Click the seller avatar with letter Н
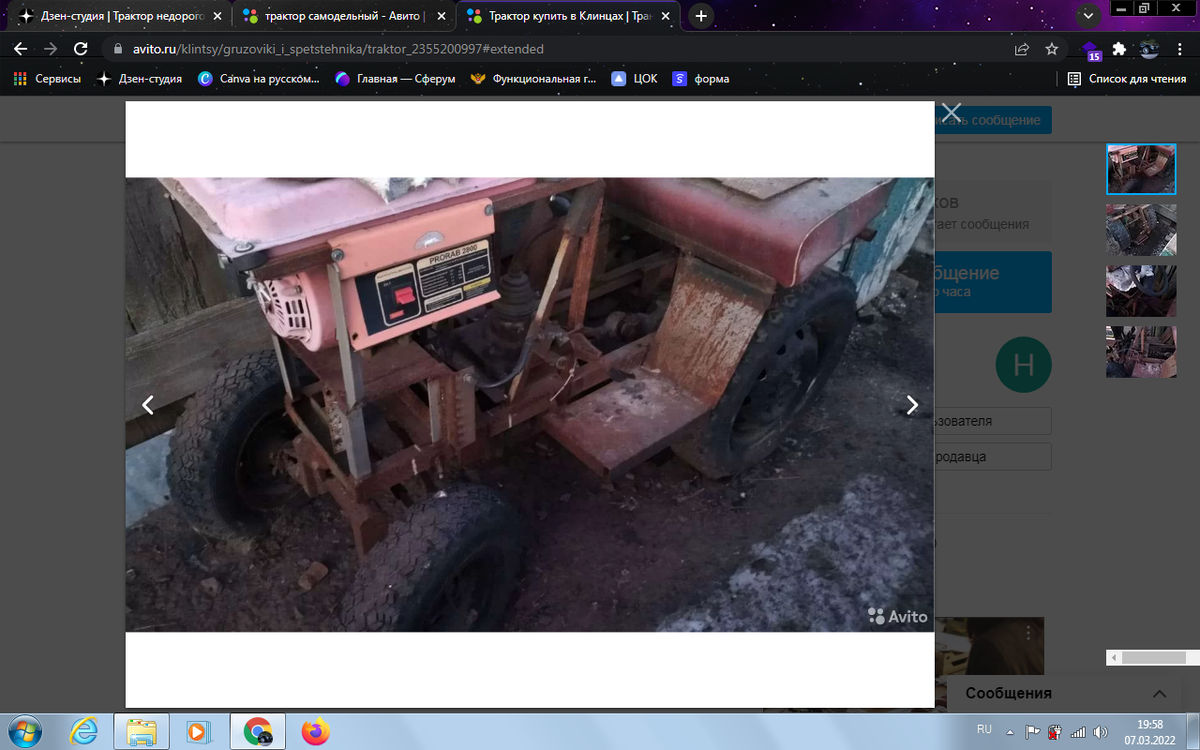This screenshot has width=1200, height=750. tap(1023, 365)
